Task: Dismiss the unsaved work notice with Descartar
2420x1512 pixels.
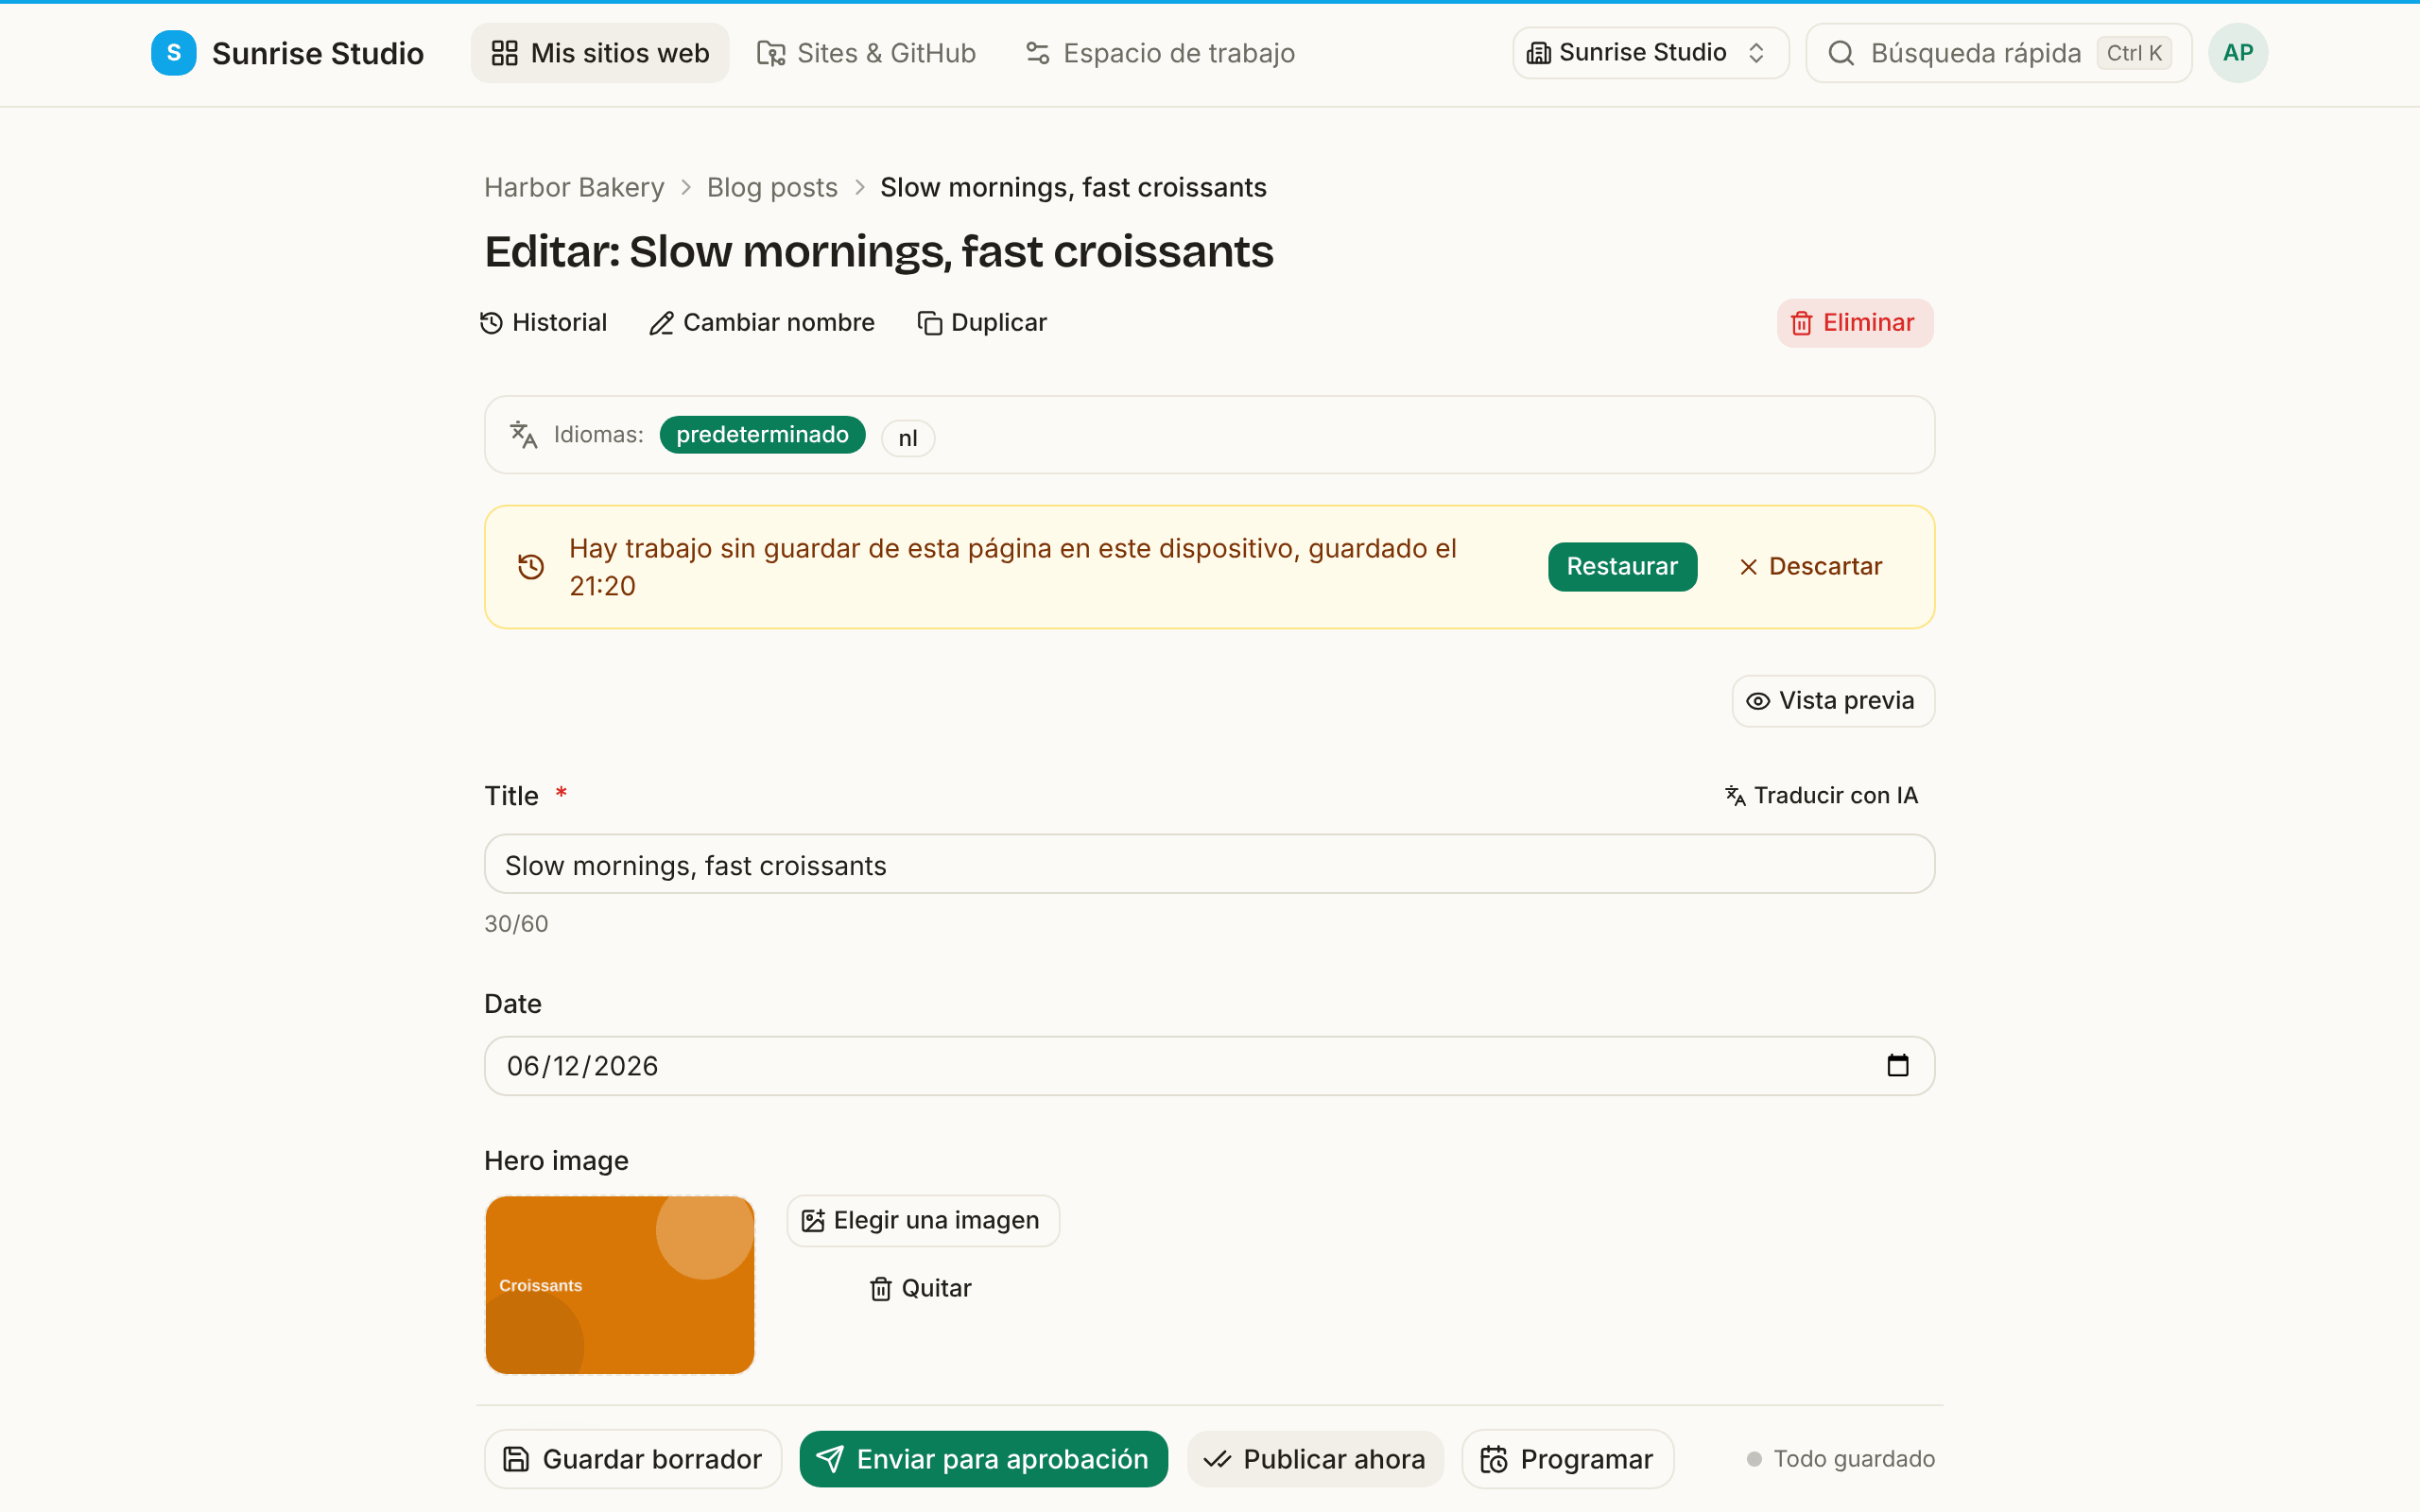Action: 1811,567
